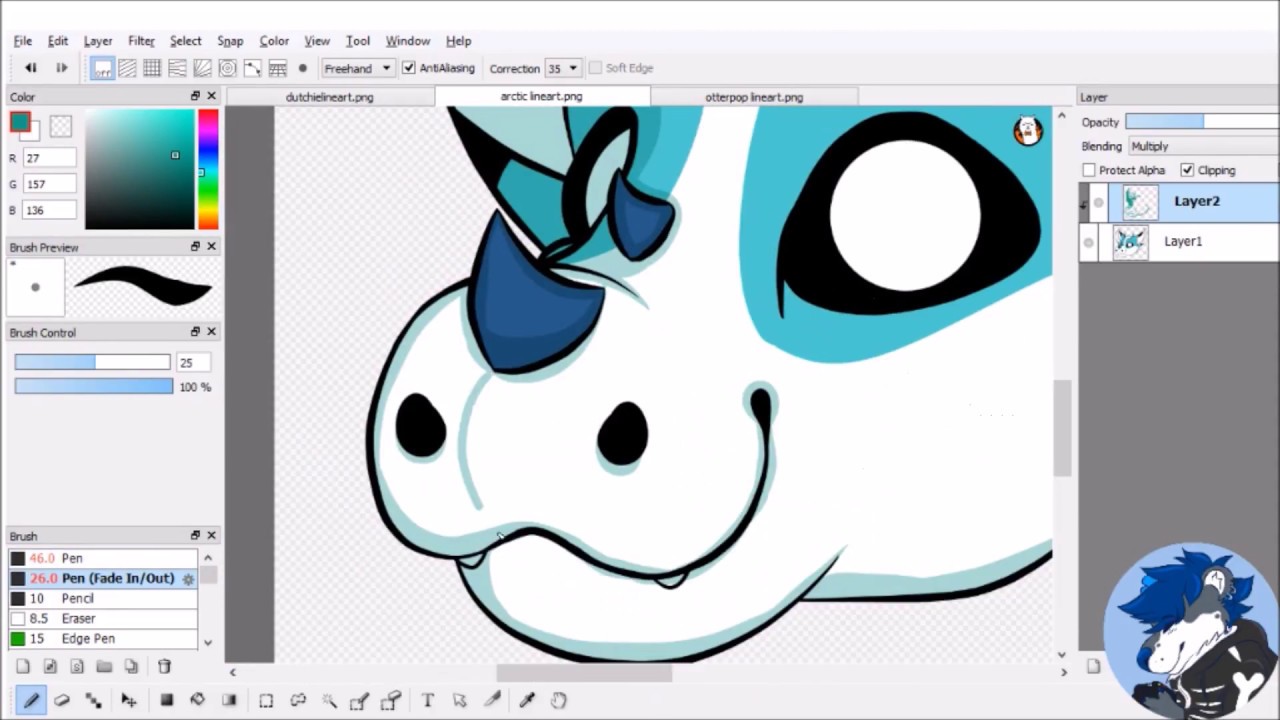The image size is (1280, 720).
Task: Turn snap off with Off icon
Action: point(102,68)
